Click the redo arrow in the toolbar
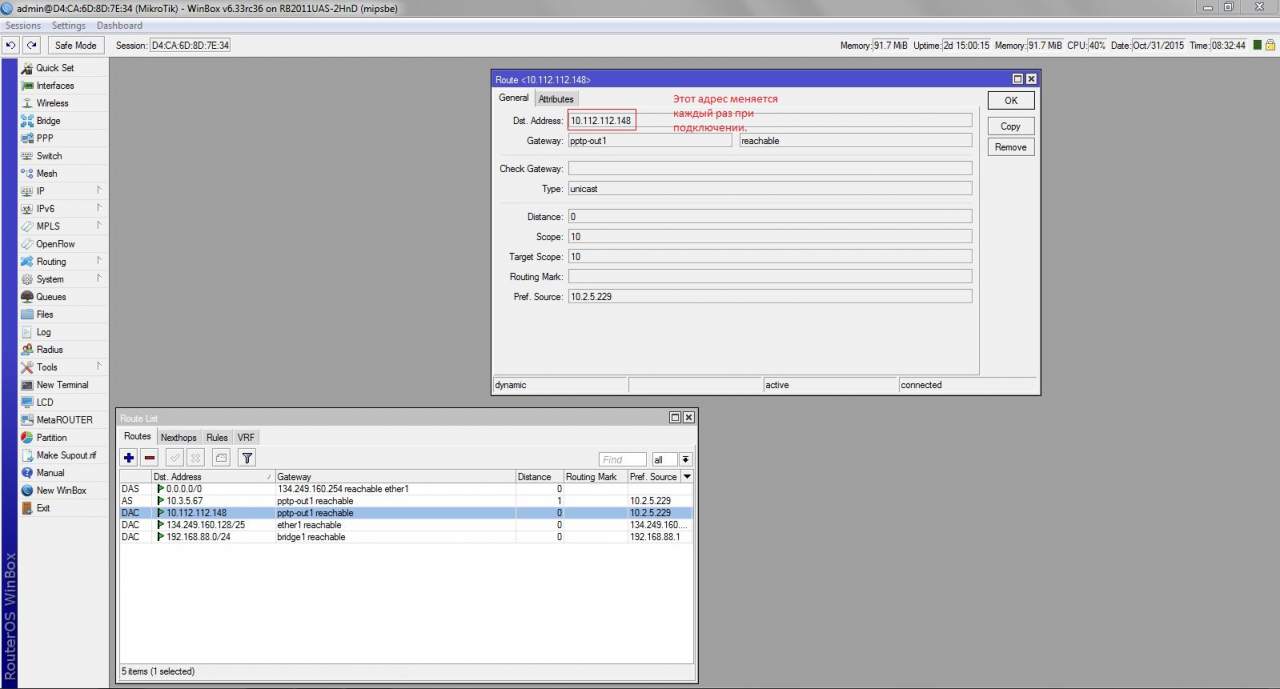The image size is (1280, 689). tap(32, 45)
